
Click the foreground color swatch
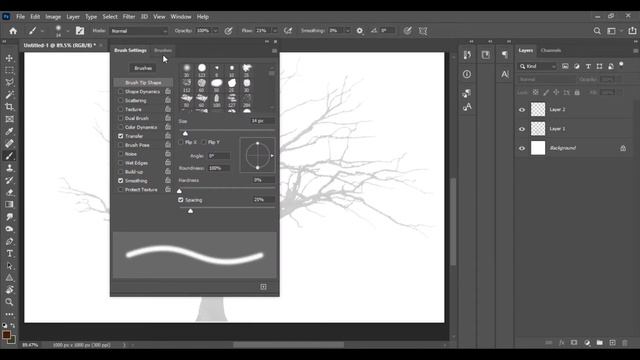[x=6, y=335]
